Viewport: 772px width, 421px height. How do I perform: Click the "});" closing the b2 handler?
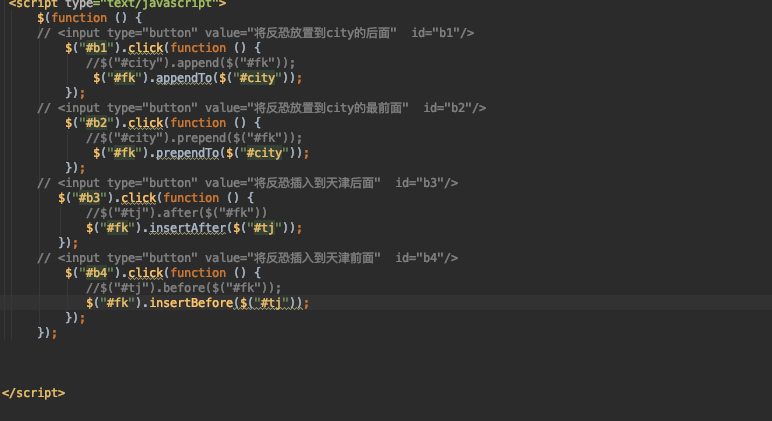pyautogui.click(x=75, y=168)
